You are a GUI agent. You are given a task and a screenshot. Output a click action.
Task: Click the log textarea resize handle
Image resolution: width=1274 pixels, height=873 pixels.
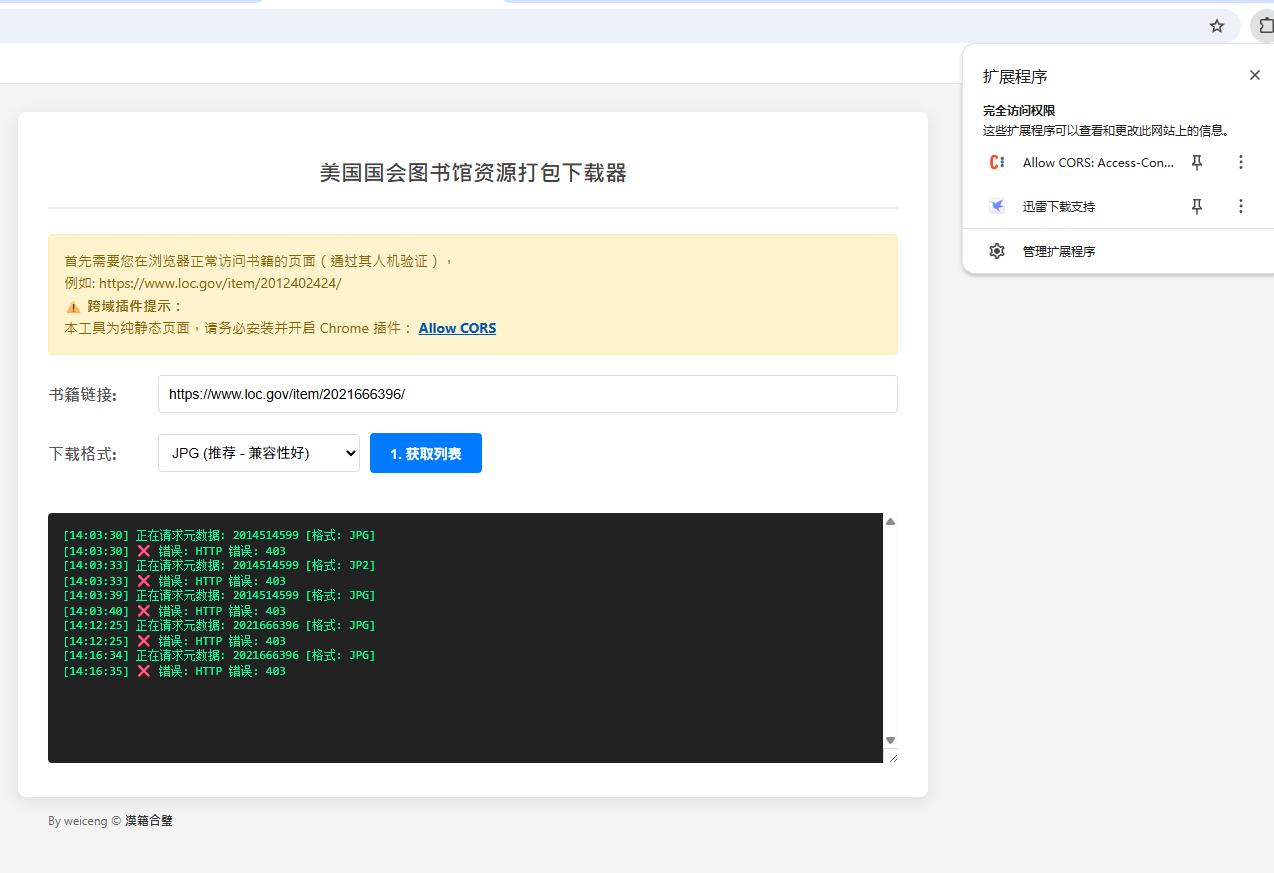click(891, 757)
